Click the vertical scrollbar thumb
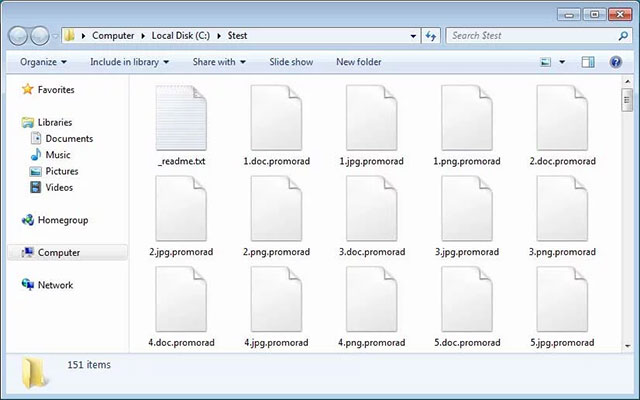Image resolution: width=640 pixels, height=400 pixels. coord(627,99)
